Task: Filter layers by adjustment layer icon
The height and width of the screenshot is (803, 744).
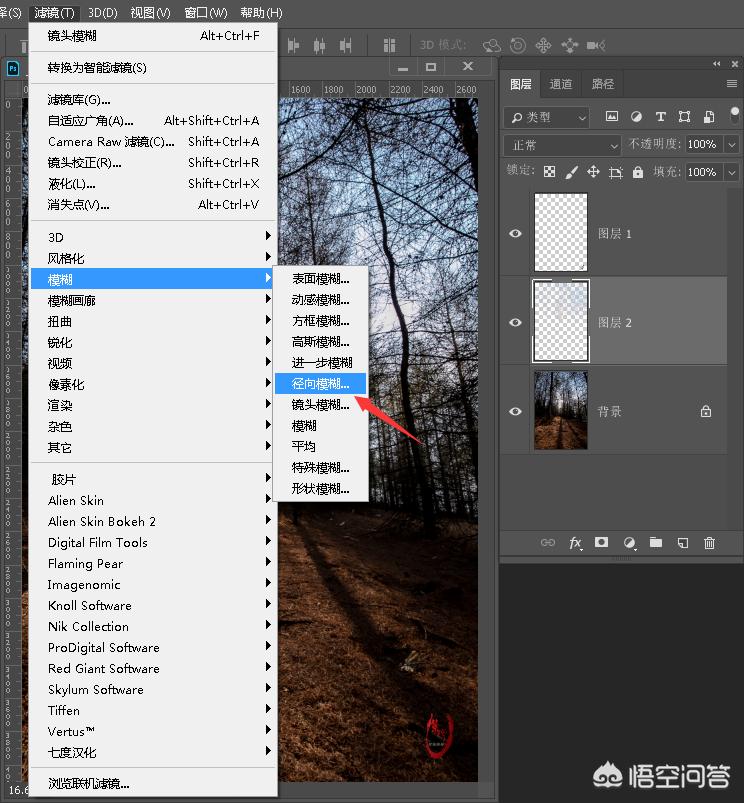Action: (636, 117)
